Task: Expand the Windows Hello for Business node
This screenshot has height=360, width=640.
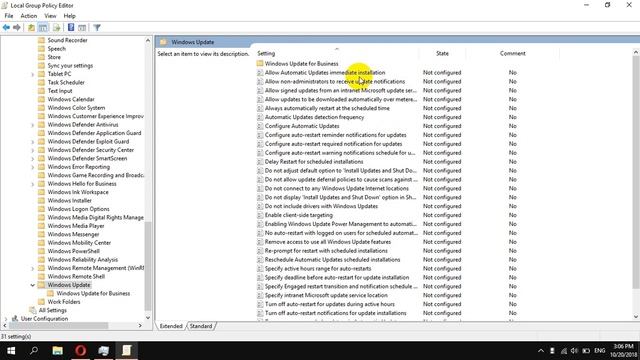Action: tap(33, 184)
